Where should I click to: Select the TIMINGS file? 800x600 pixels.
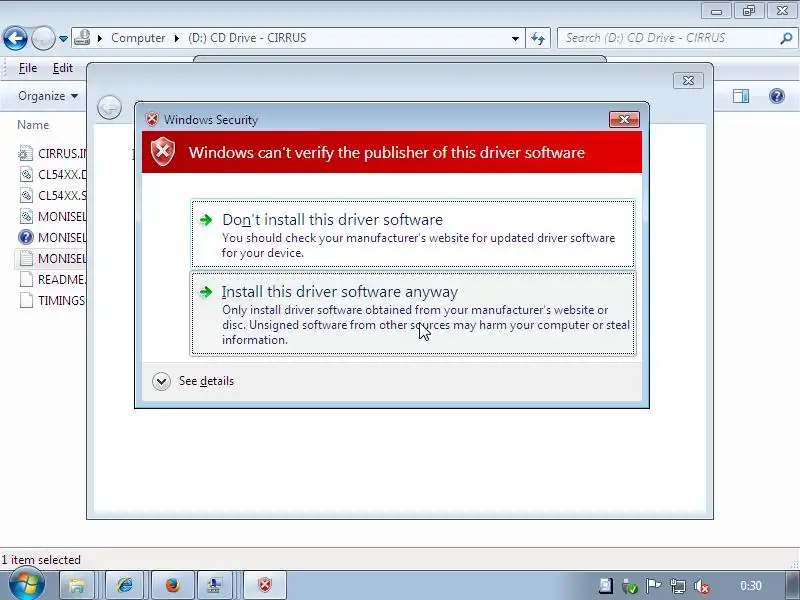pos(52,300)
